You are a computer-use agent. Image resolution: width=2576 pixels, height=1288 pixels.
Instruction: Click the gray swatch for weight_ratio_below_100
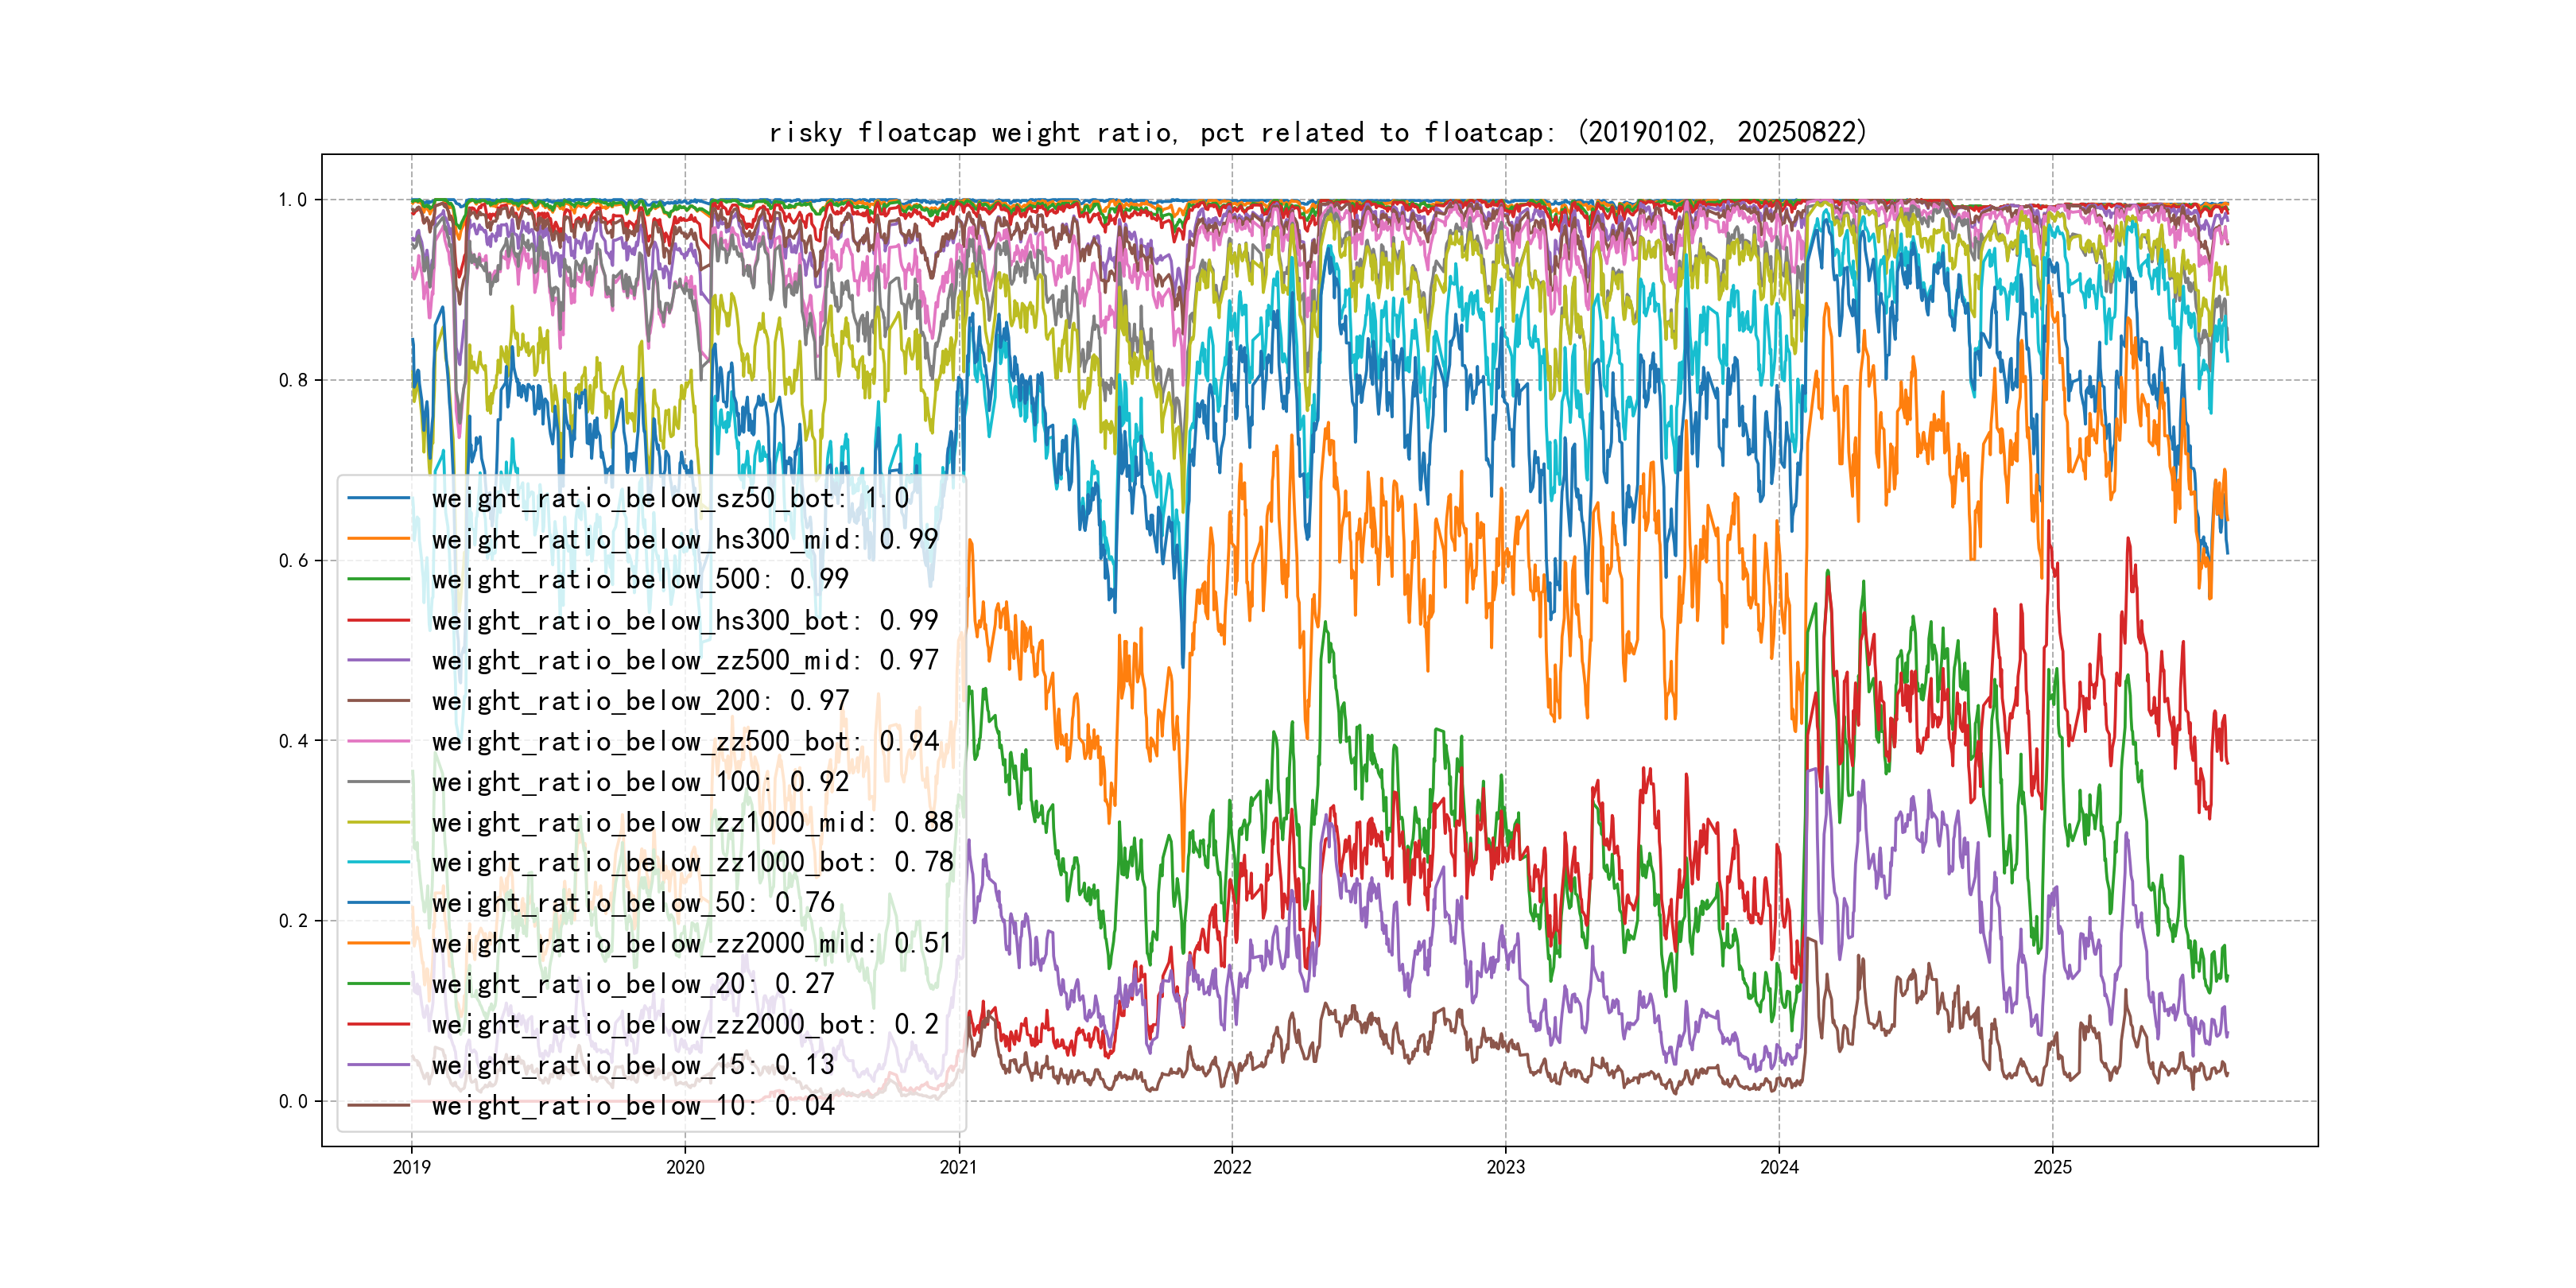click(378, 782)
